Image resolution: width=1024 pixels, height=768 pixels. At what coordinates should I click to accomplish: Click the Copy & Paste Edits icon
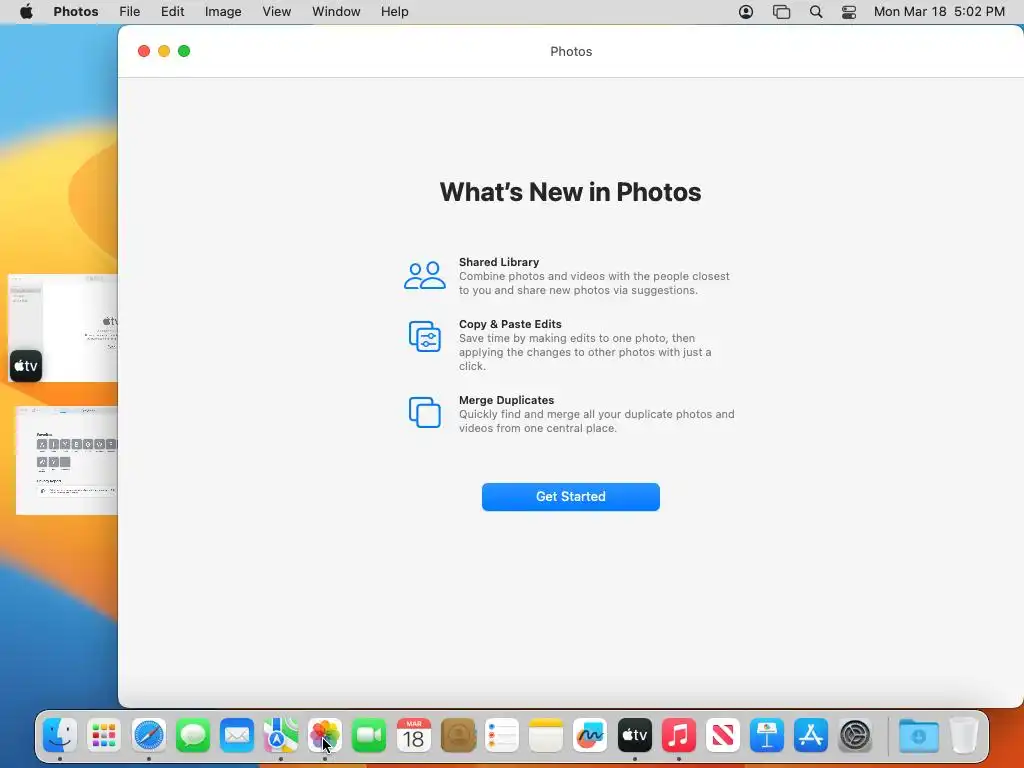pos(424,336)
